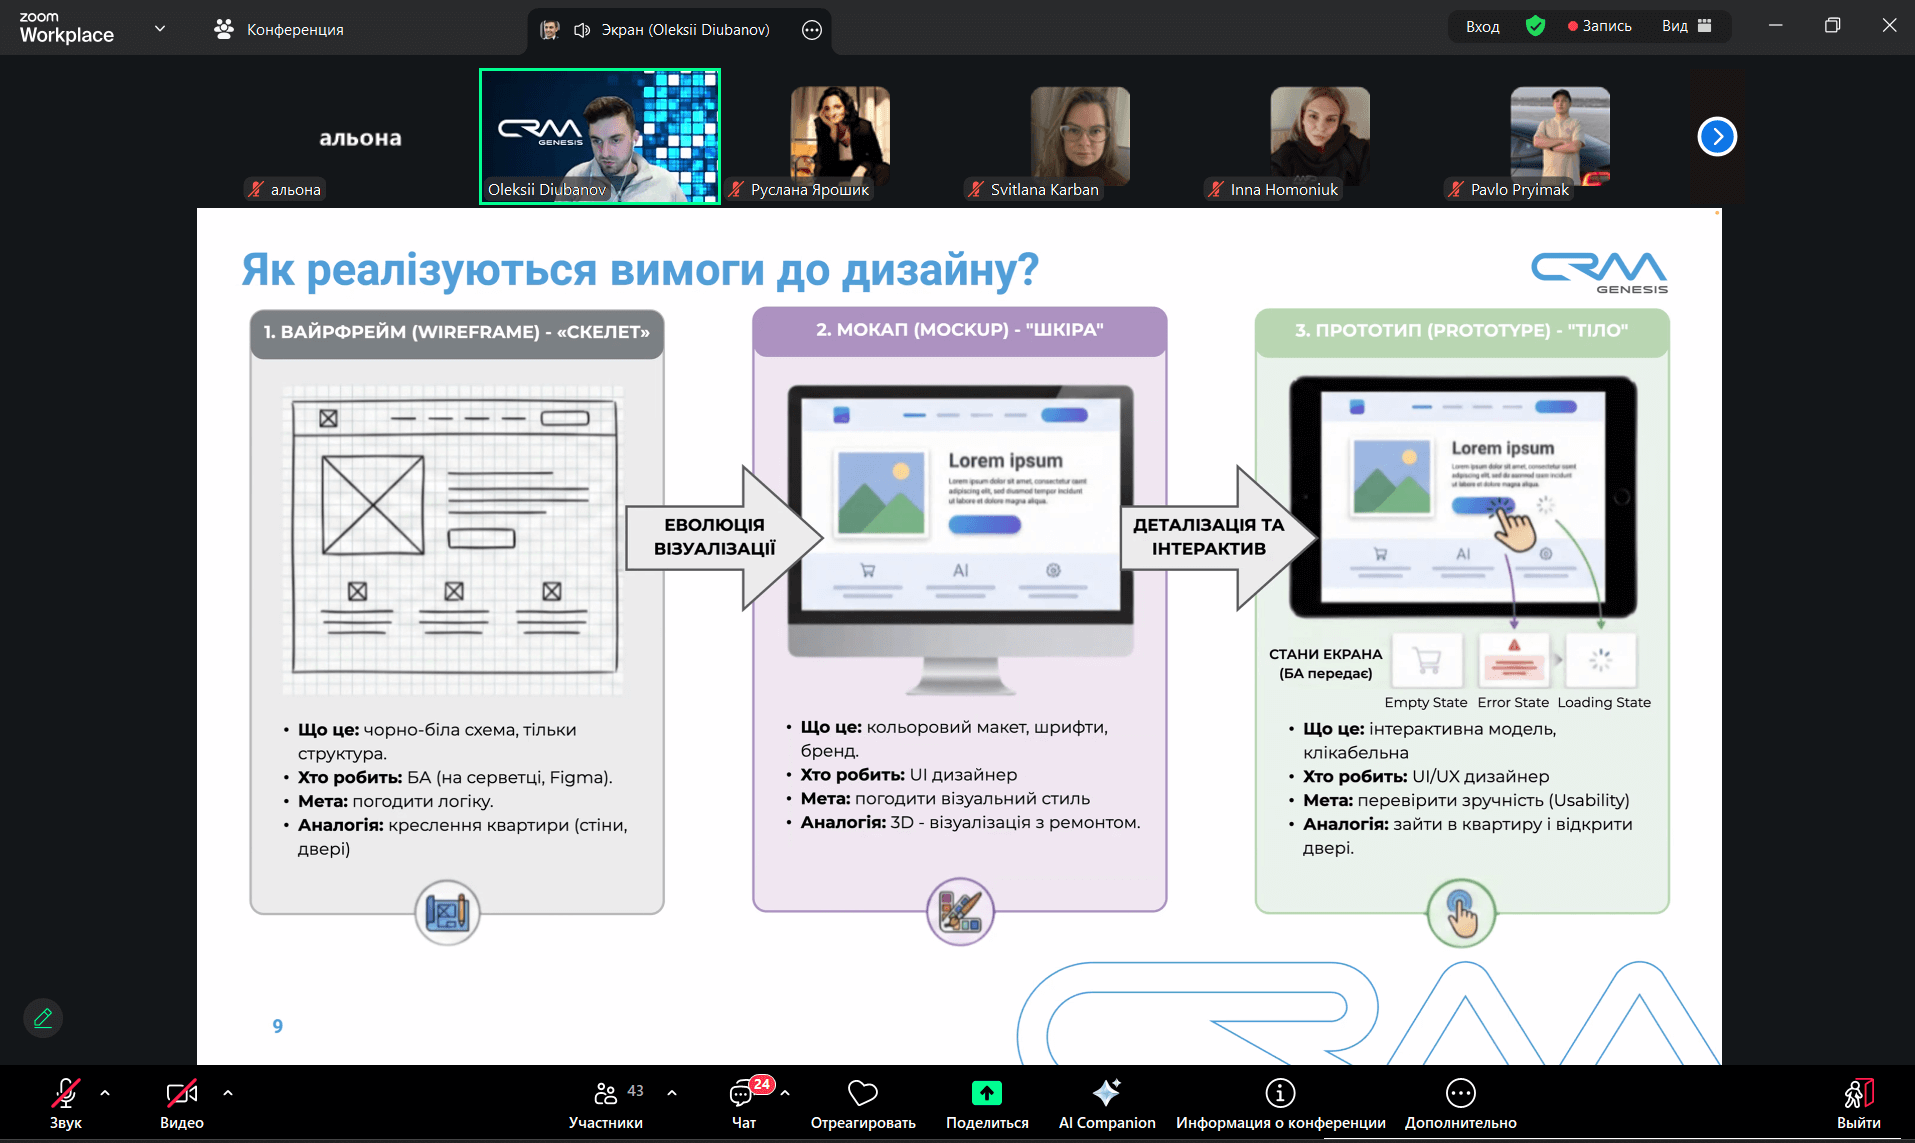Open the More options menu in toolbar
Viewport: 1915px width, 1143px height.
pyautogui.click(x=1460, y=1103)
